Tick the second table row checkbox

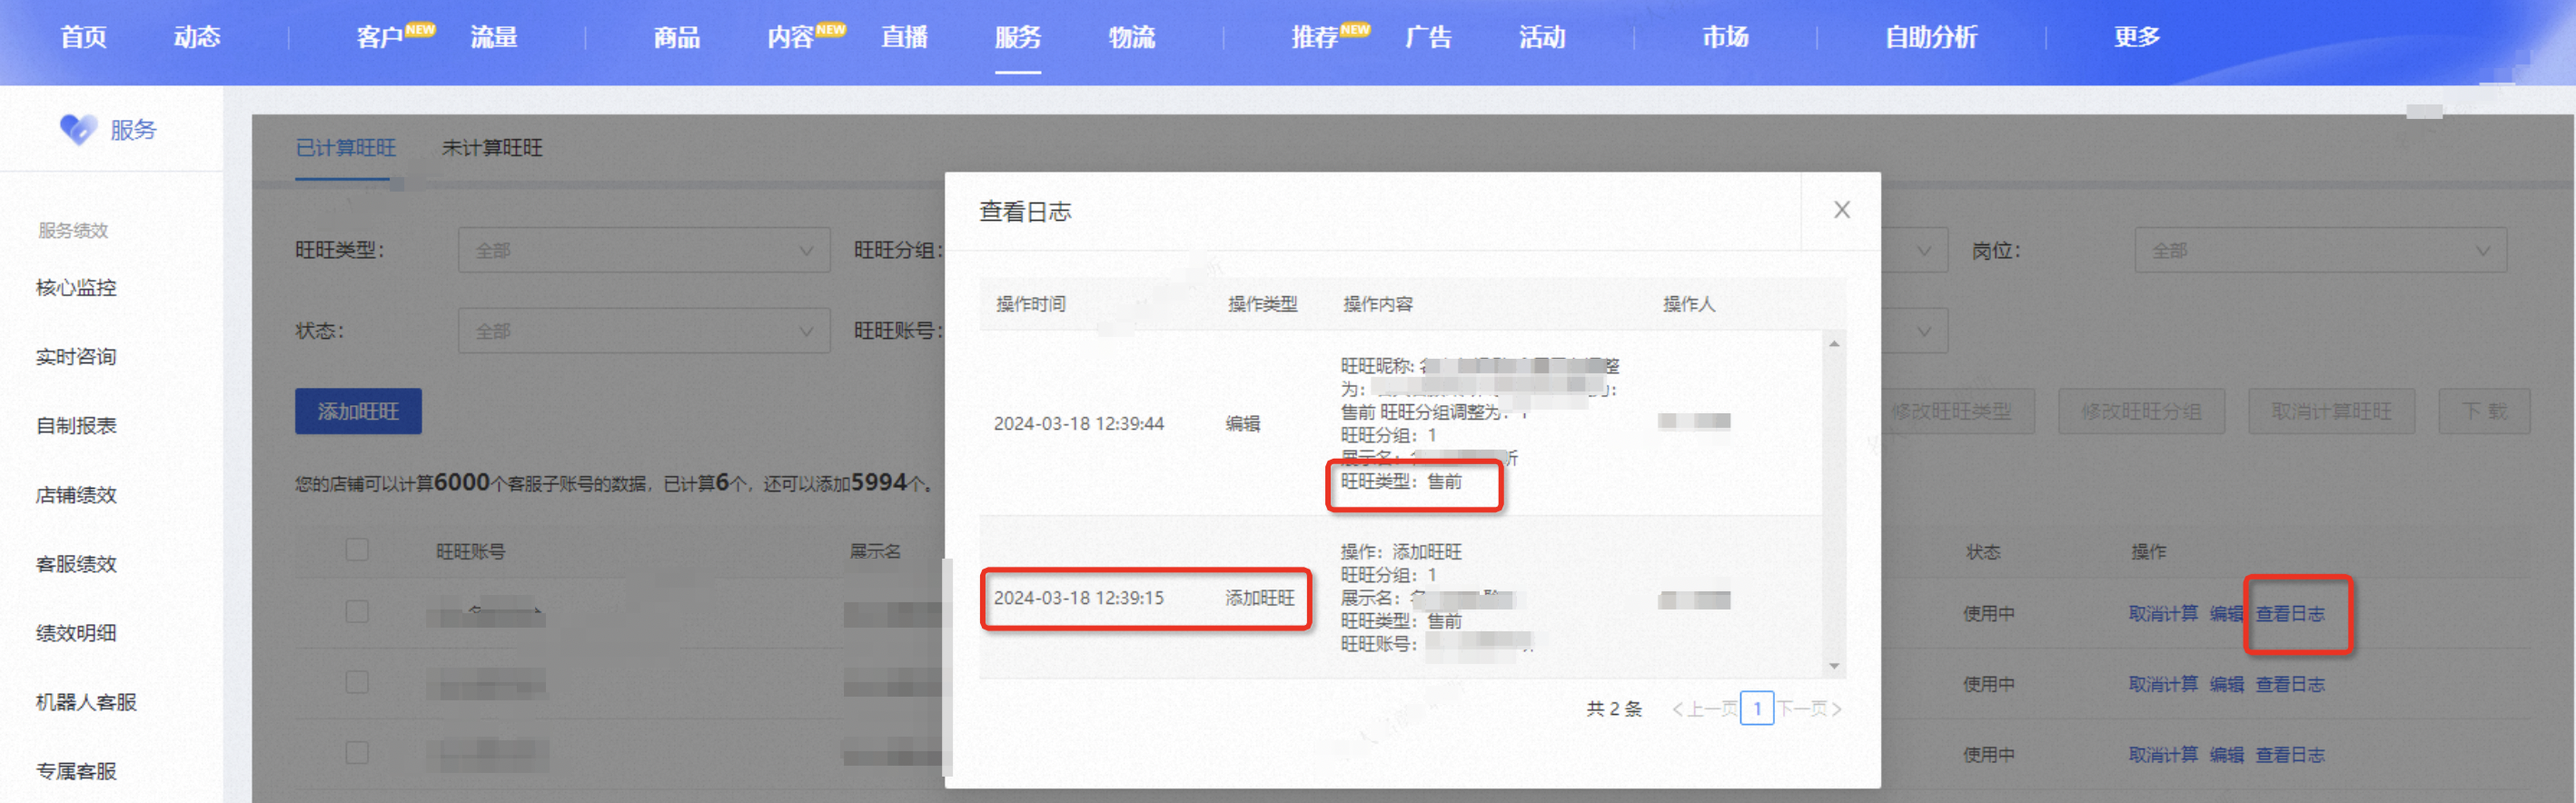tap(357, 683)
